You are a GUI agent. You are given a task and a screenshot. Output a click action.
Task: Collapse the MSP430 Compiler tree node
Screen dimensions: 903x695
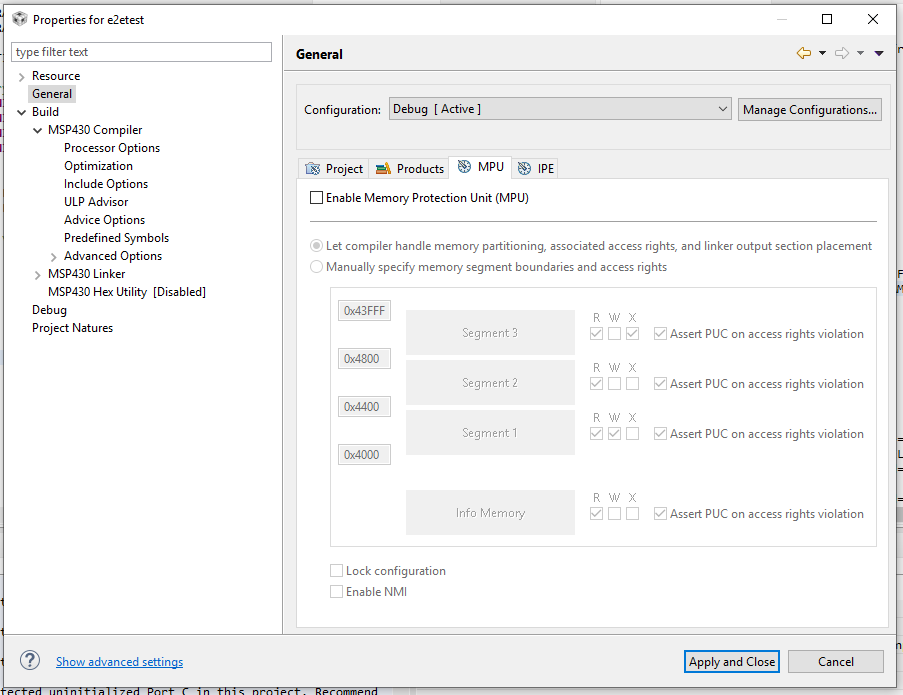pyautogui.click(x=38, y=130)
